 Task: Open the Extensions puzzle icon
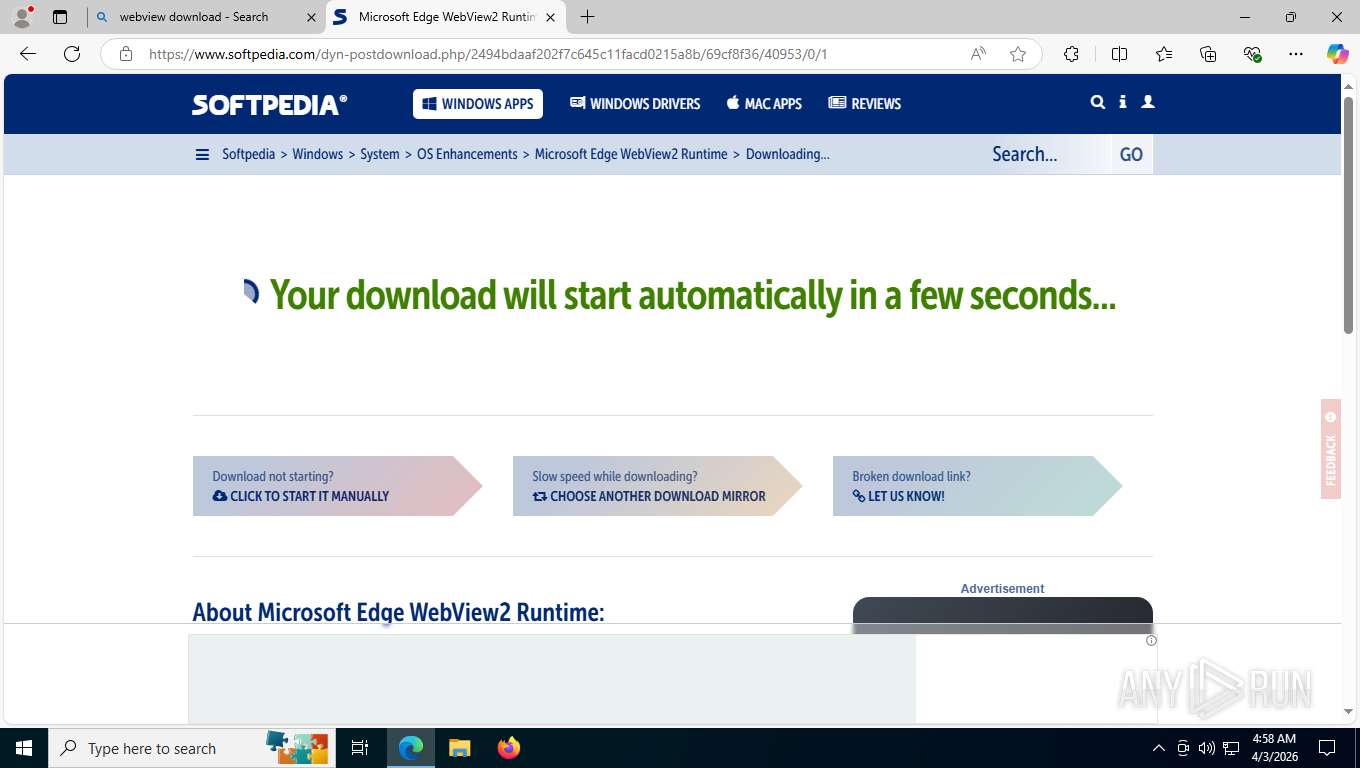click(x=1071, y=54)
